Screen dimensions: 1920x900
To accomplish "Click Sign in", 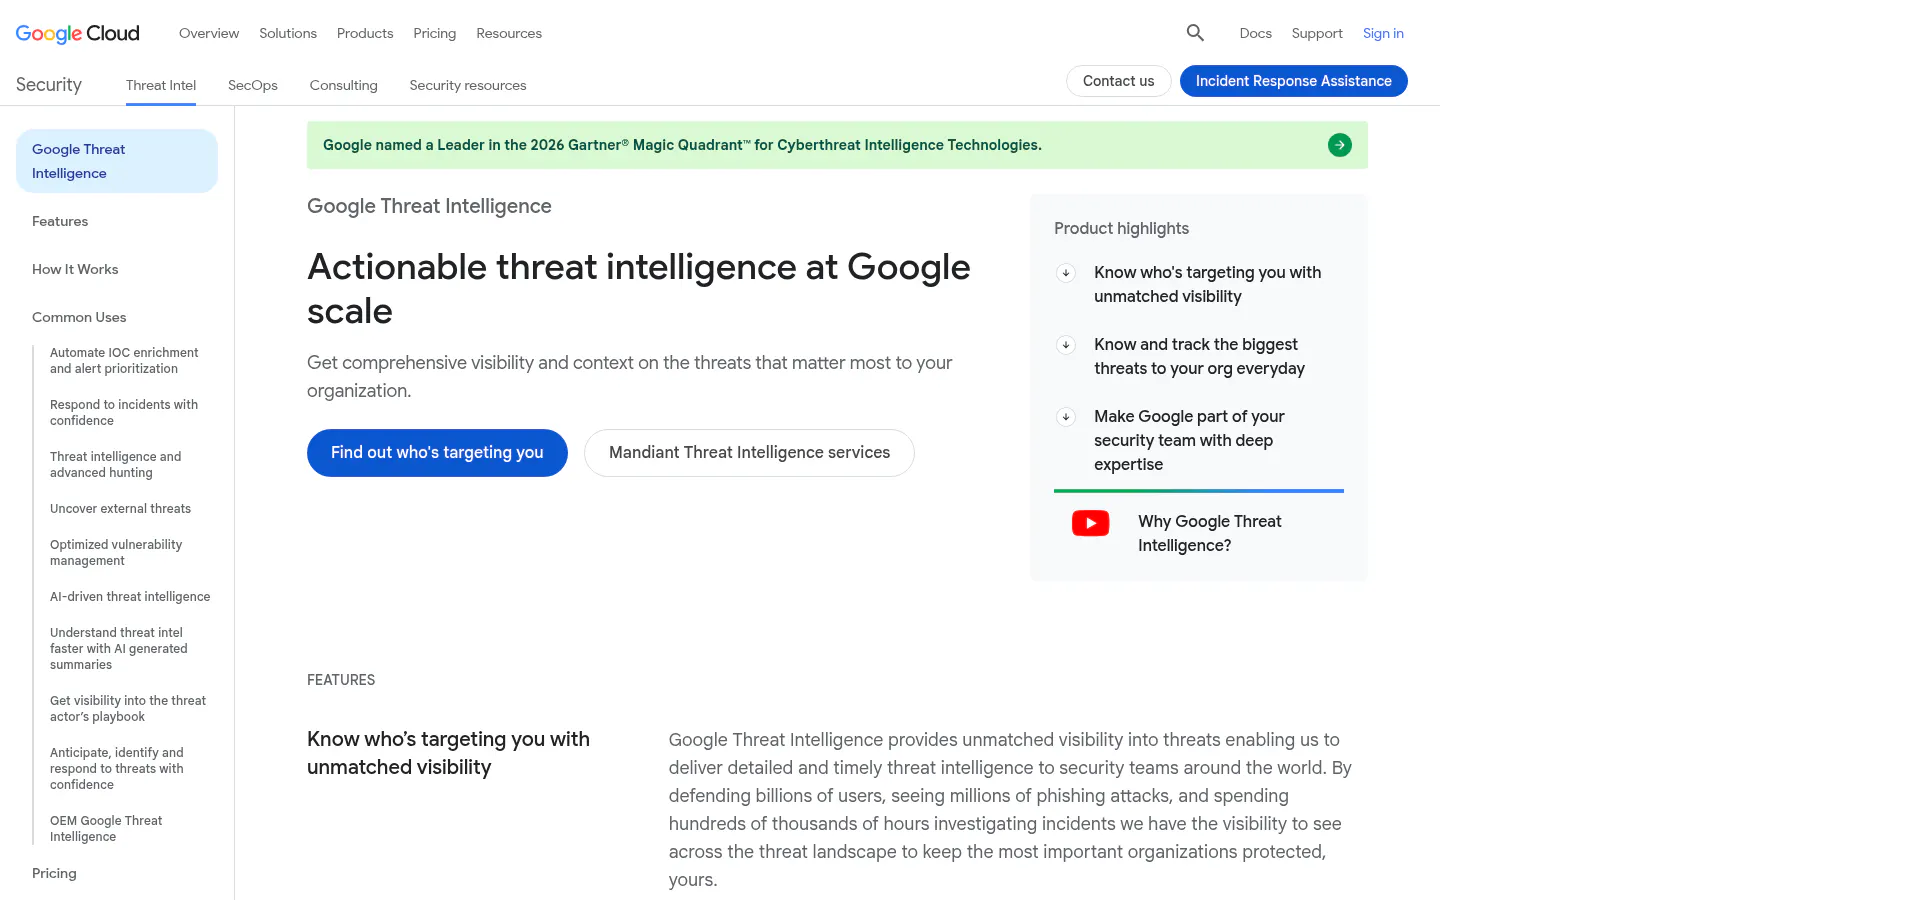I will [x=1383, y=33].
